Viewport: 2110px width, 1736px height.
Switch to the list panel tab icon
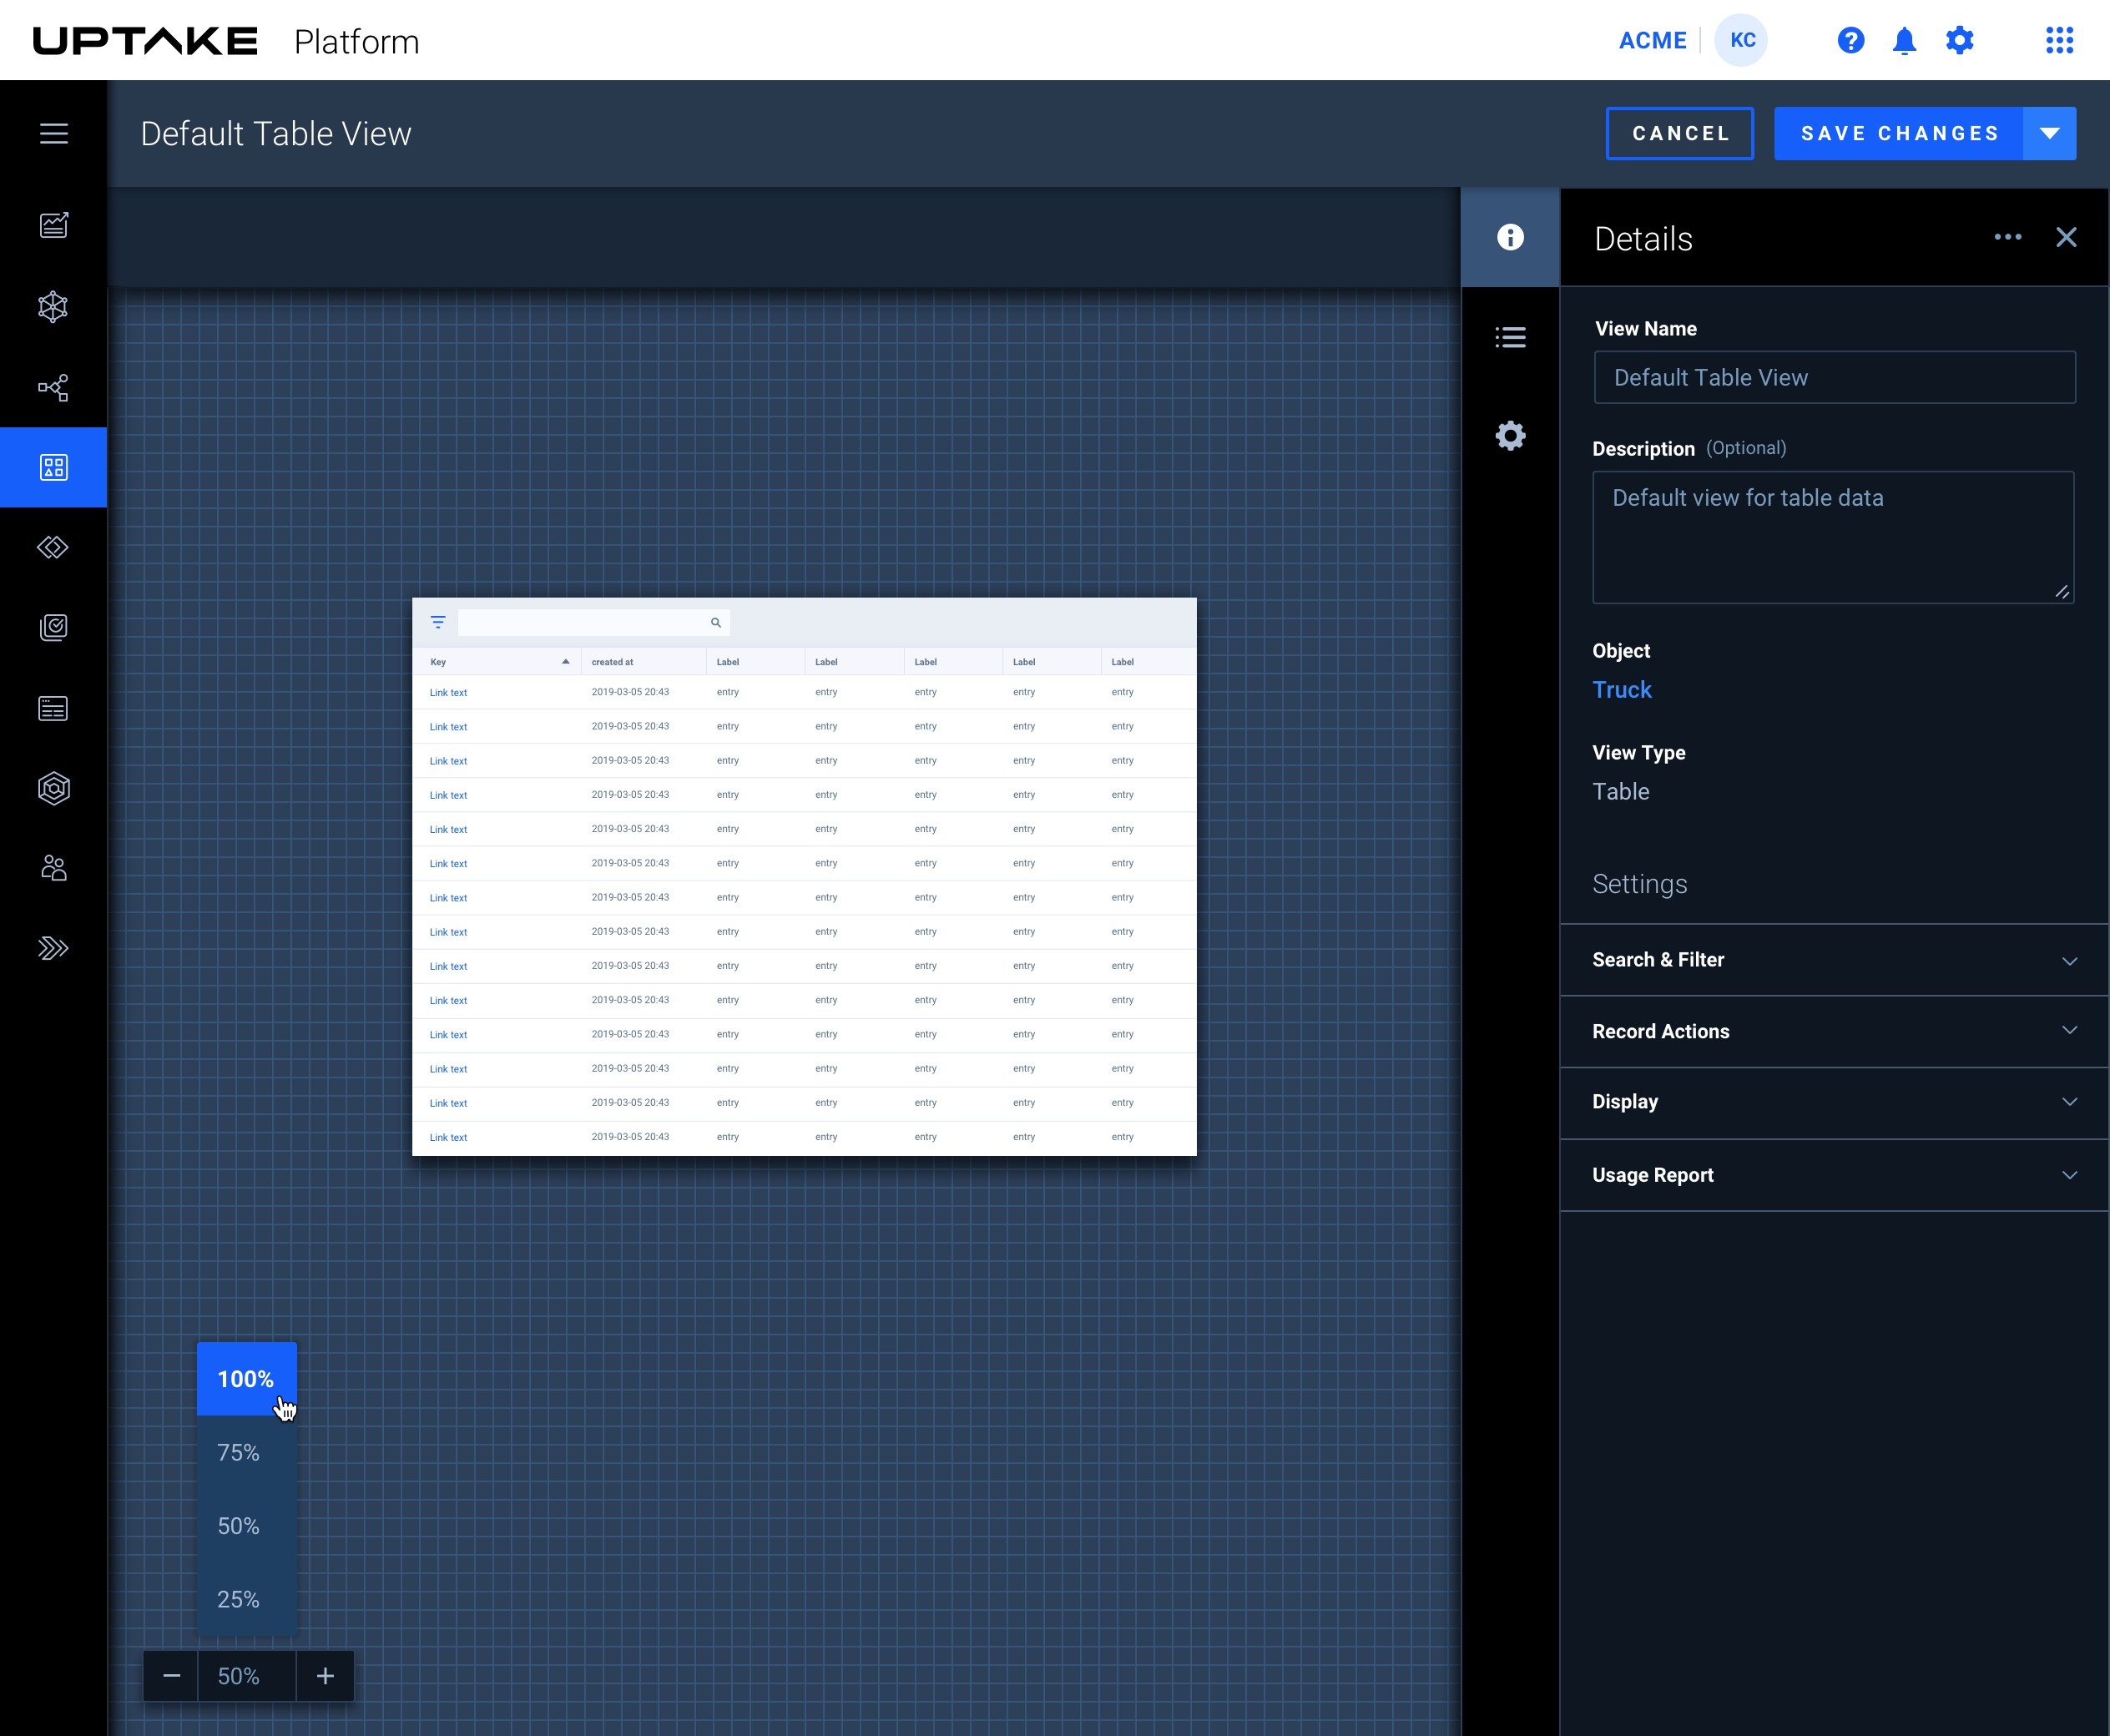point(1510,337)
